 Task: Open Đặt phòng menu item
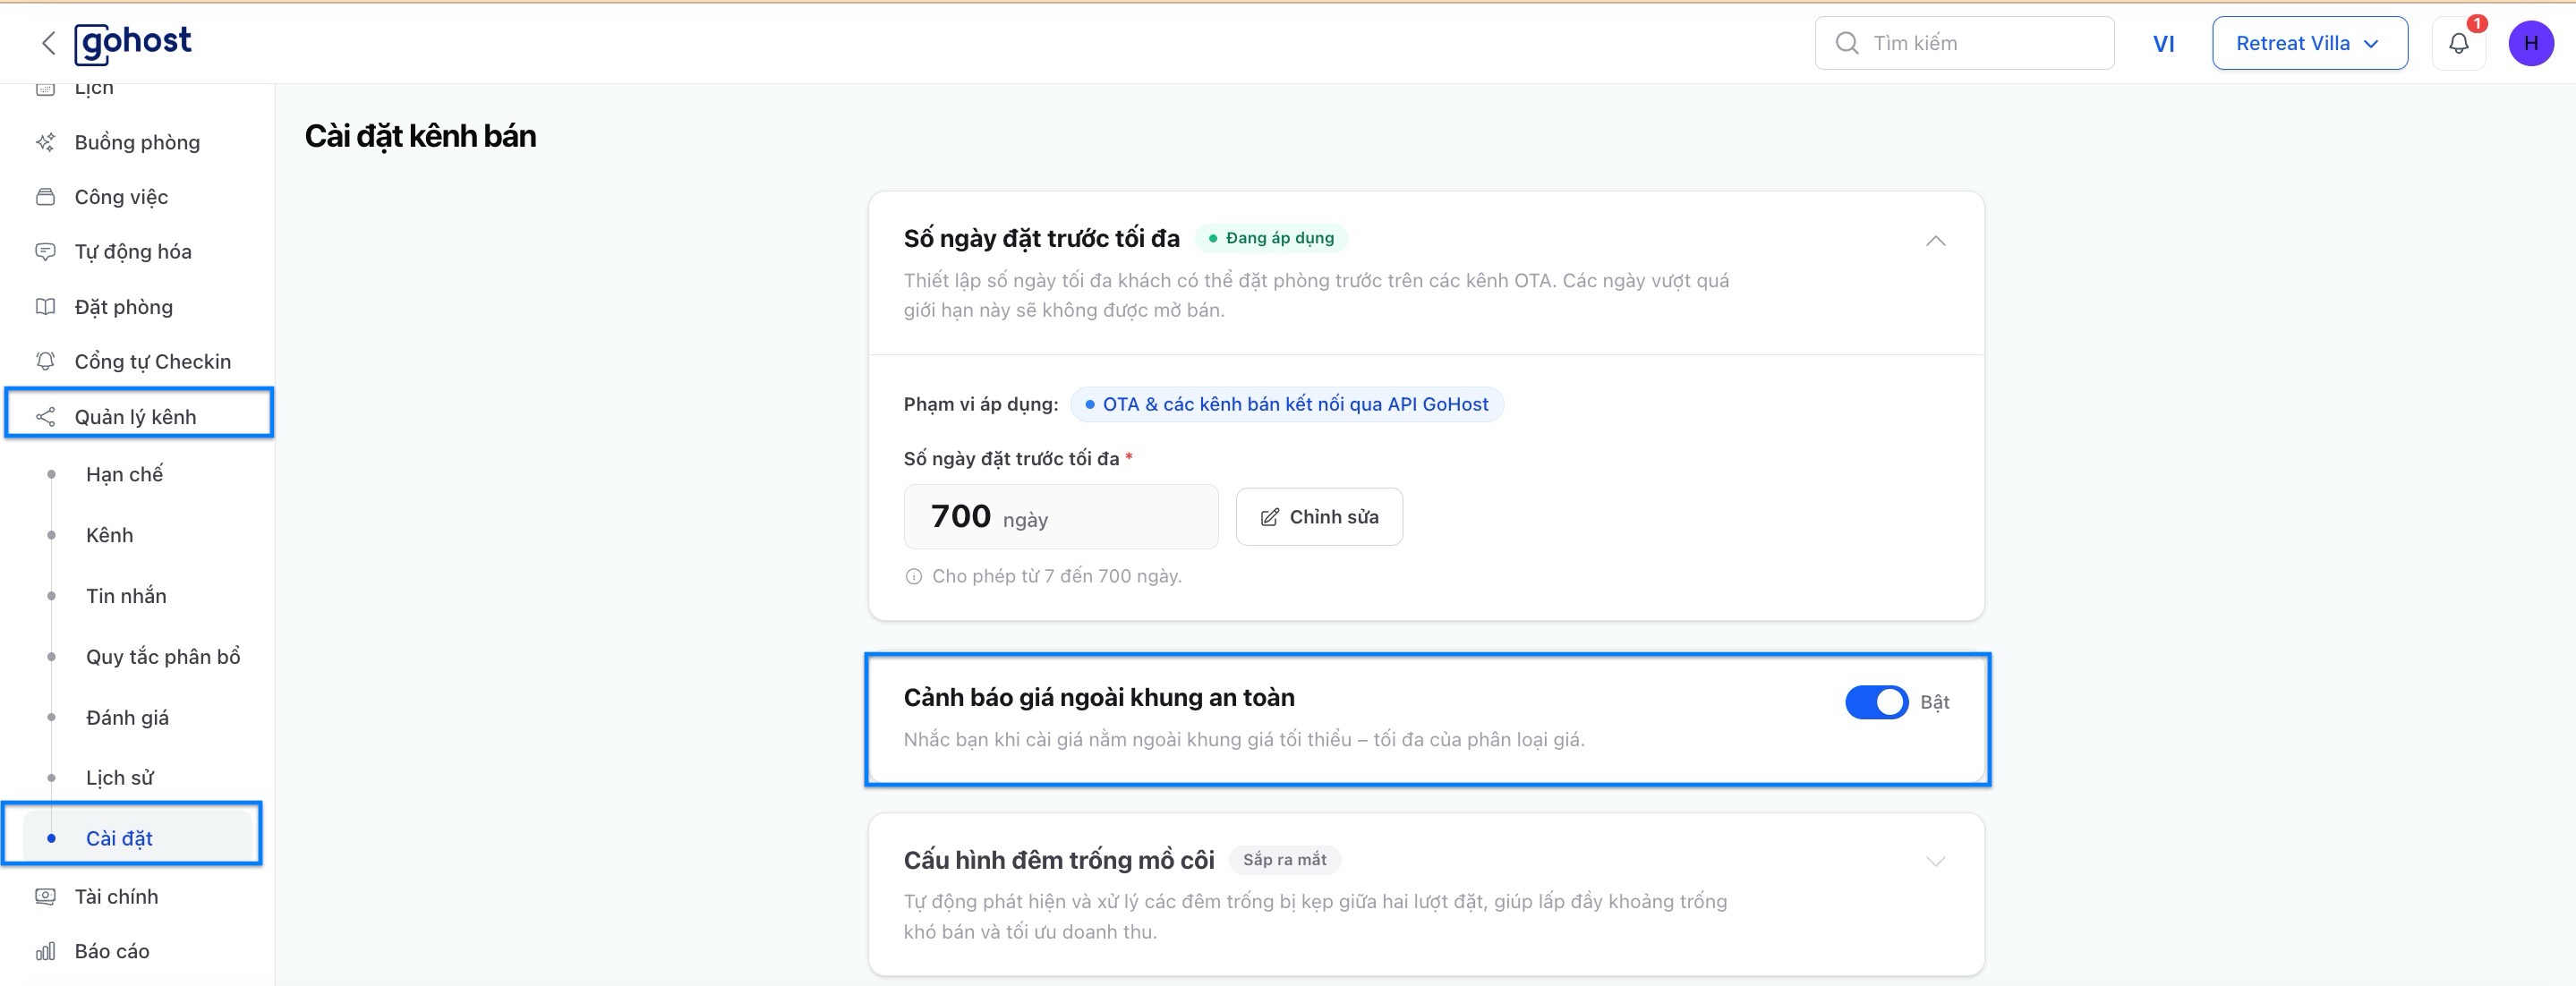[x=123, y=307]
